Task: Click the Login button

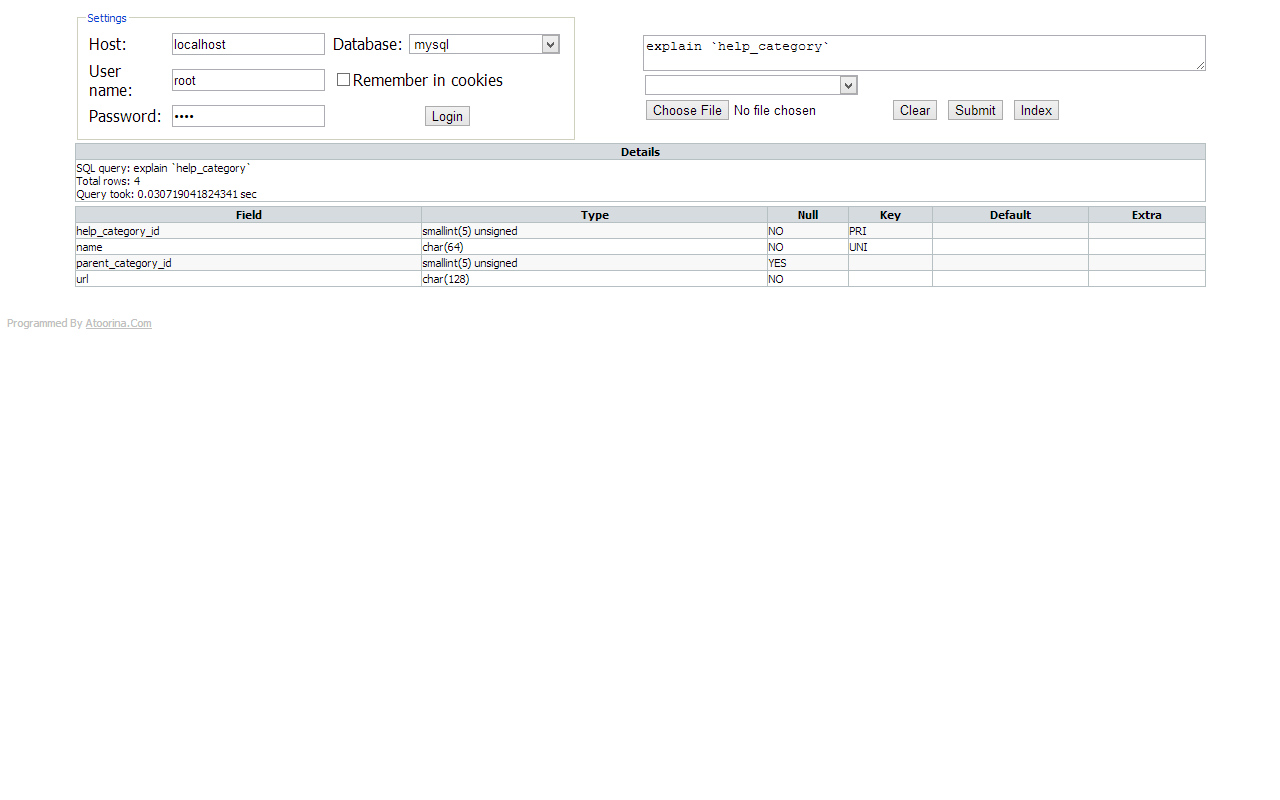Action: point(447,116)
